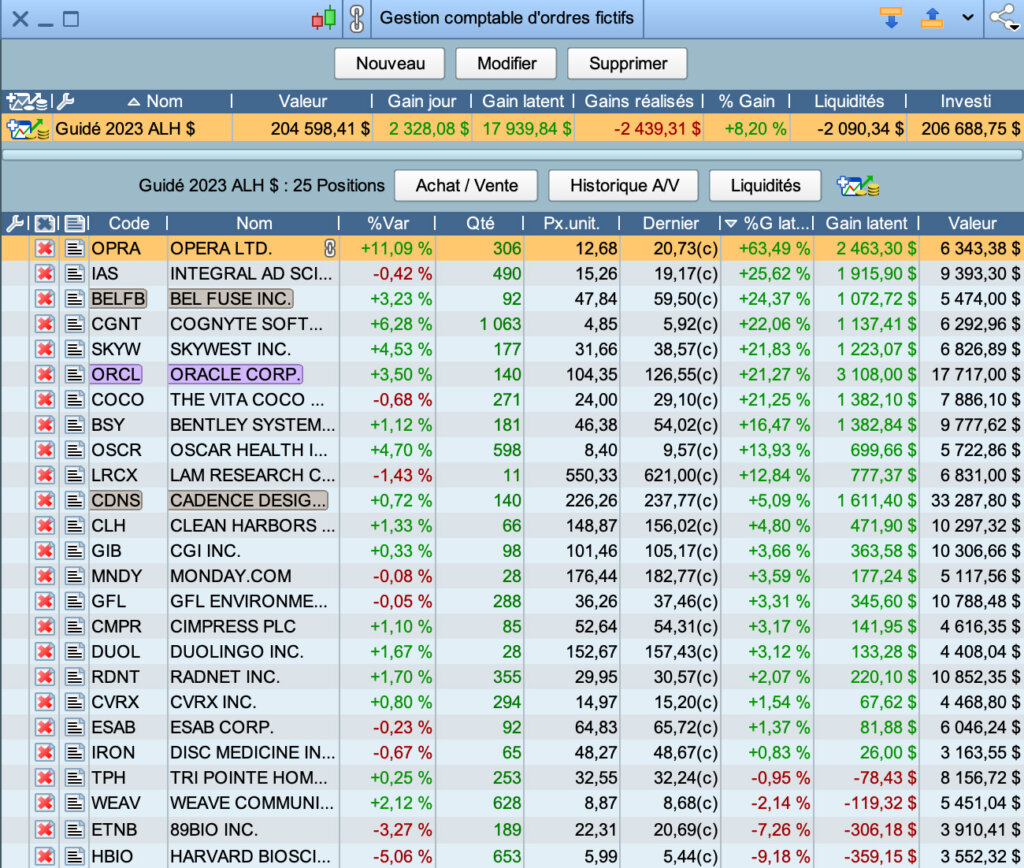This screenshot has height=868, width=1024.
Task: Select the purple-tagged ORCL code
Action: tap(116, 375)
